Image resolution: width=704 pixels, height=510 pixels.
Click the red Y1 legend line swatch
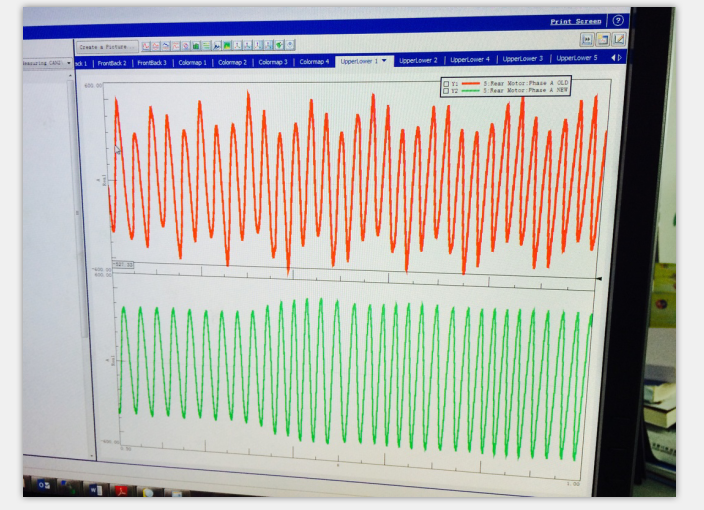pyautogui.click(x=471, y=84)
